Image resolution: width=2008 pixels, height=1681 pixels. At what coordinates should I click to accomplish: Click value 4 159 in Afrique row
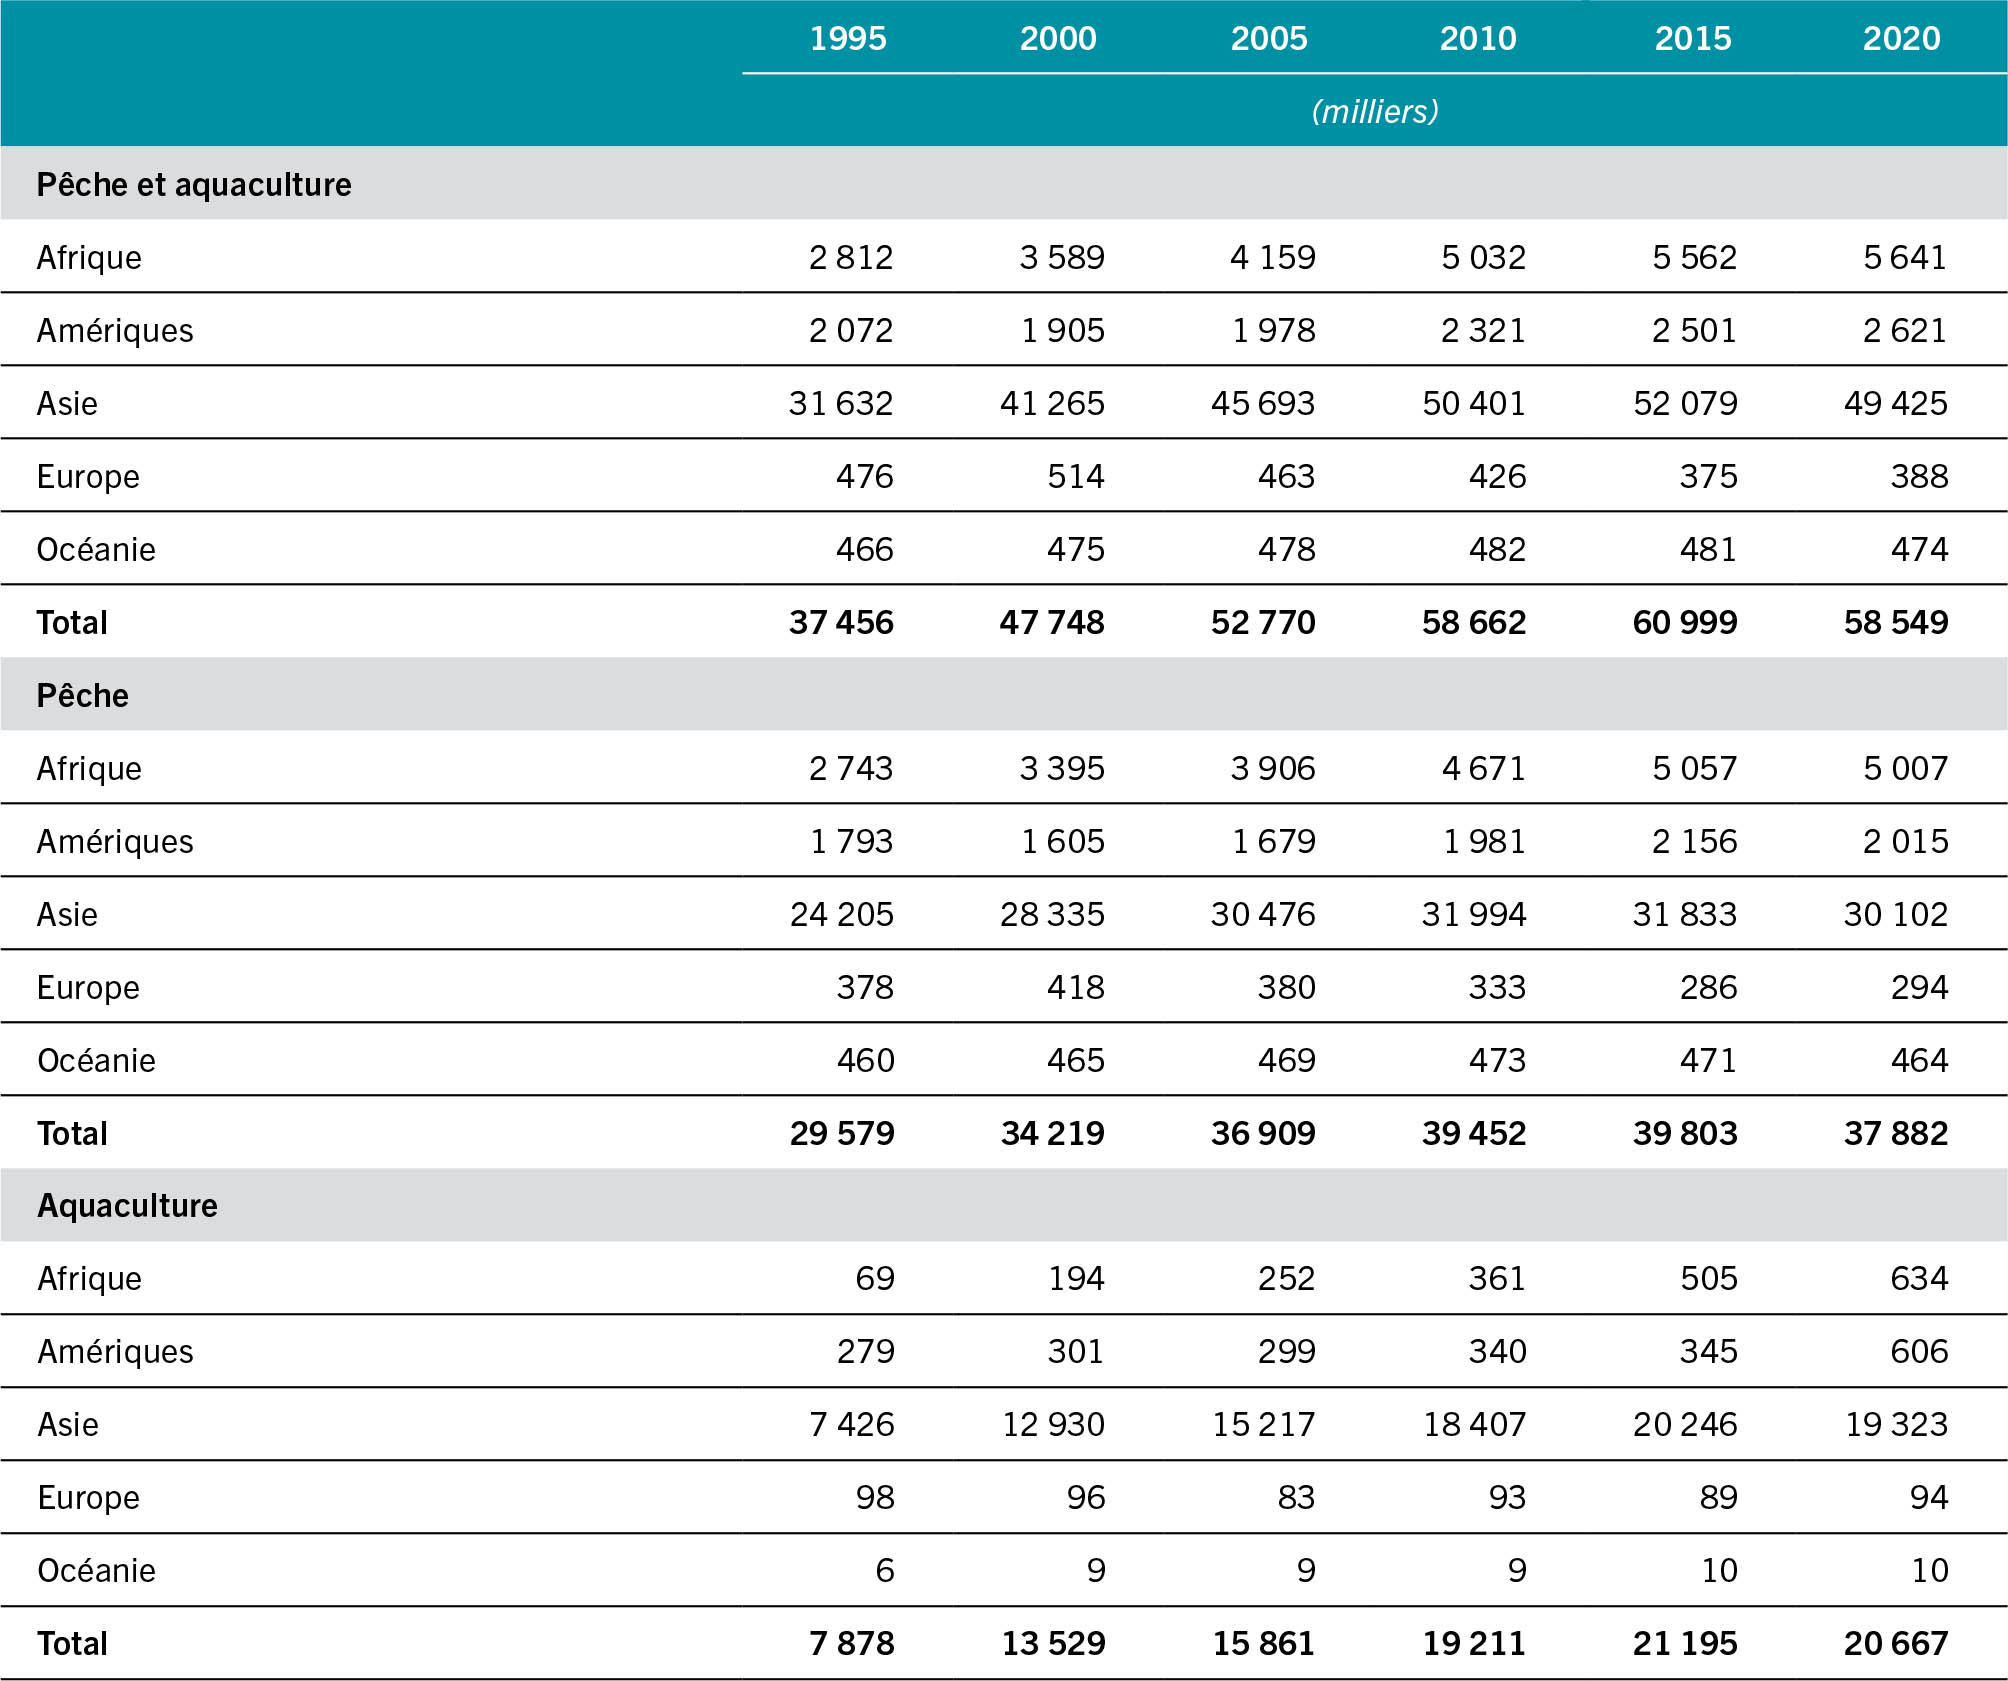[1273, 258]
